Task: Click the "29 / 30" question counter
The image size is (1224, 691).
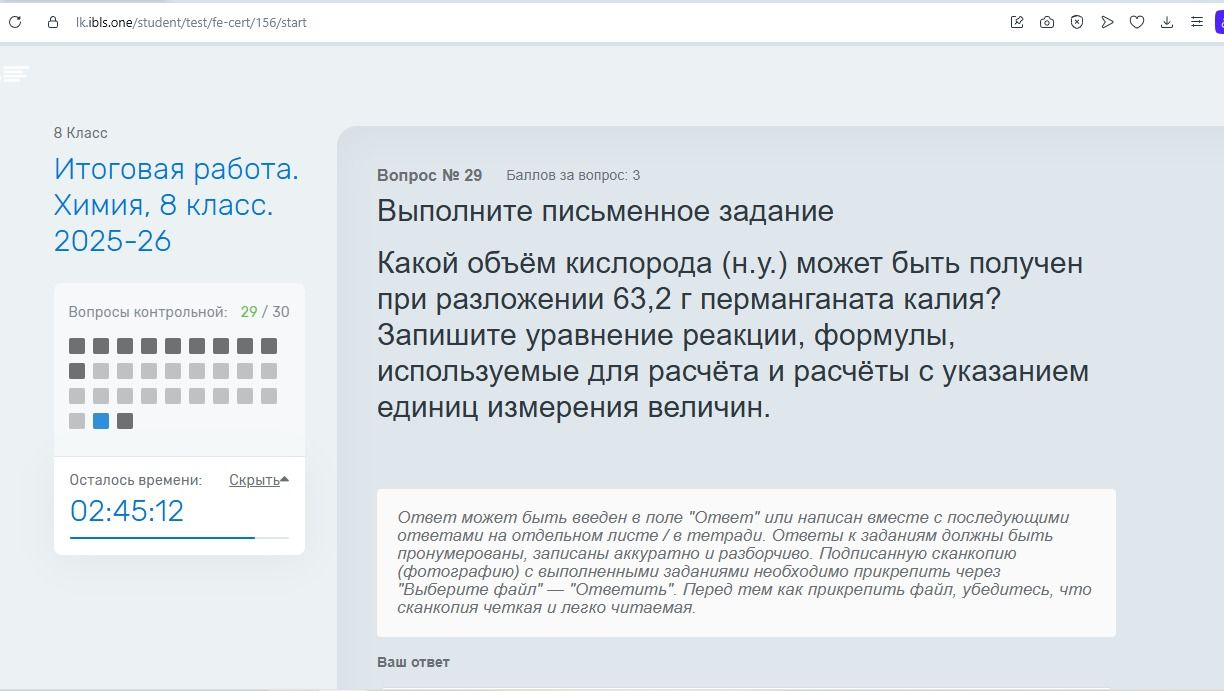Action: coord(265,312)
